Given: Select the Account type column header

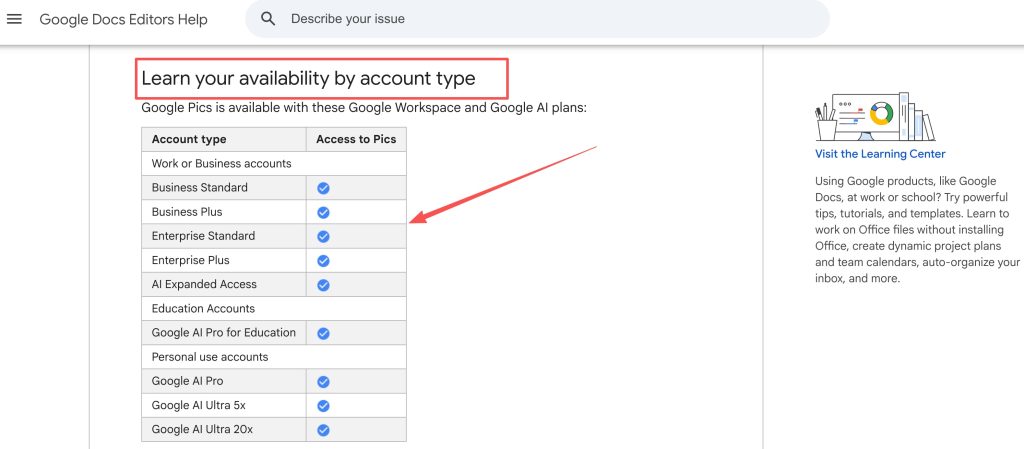Looking at the screenshot, I should pos(224,139).
